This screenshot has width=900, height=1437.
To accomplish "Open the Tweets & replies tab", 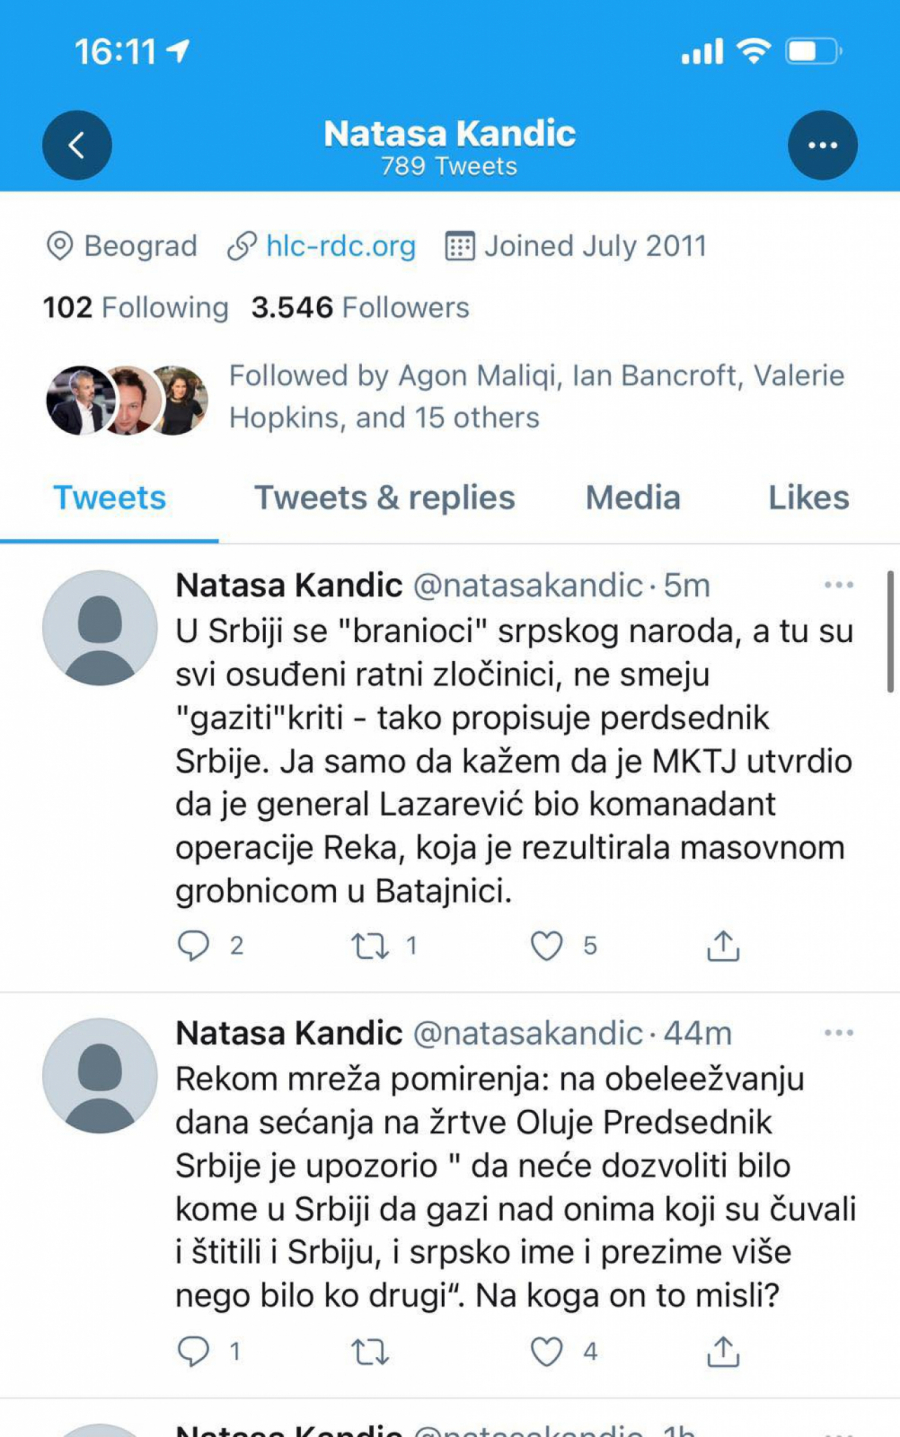I will (384, 497).
